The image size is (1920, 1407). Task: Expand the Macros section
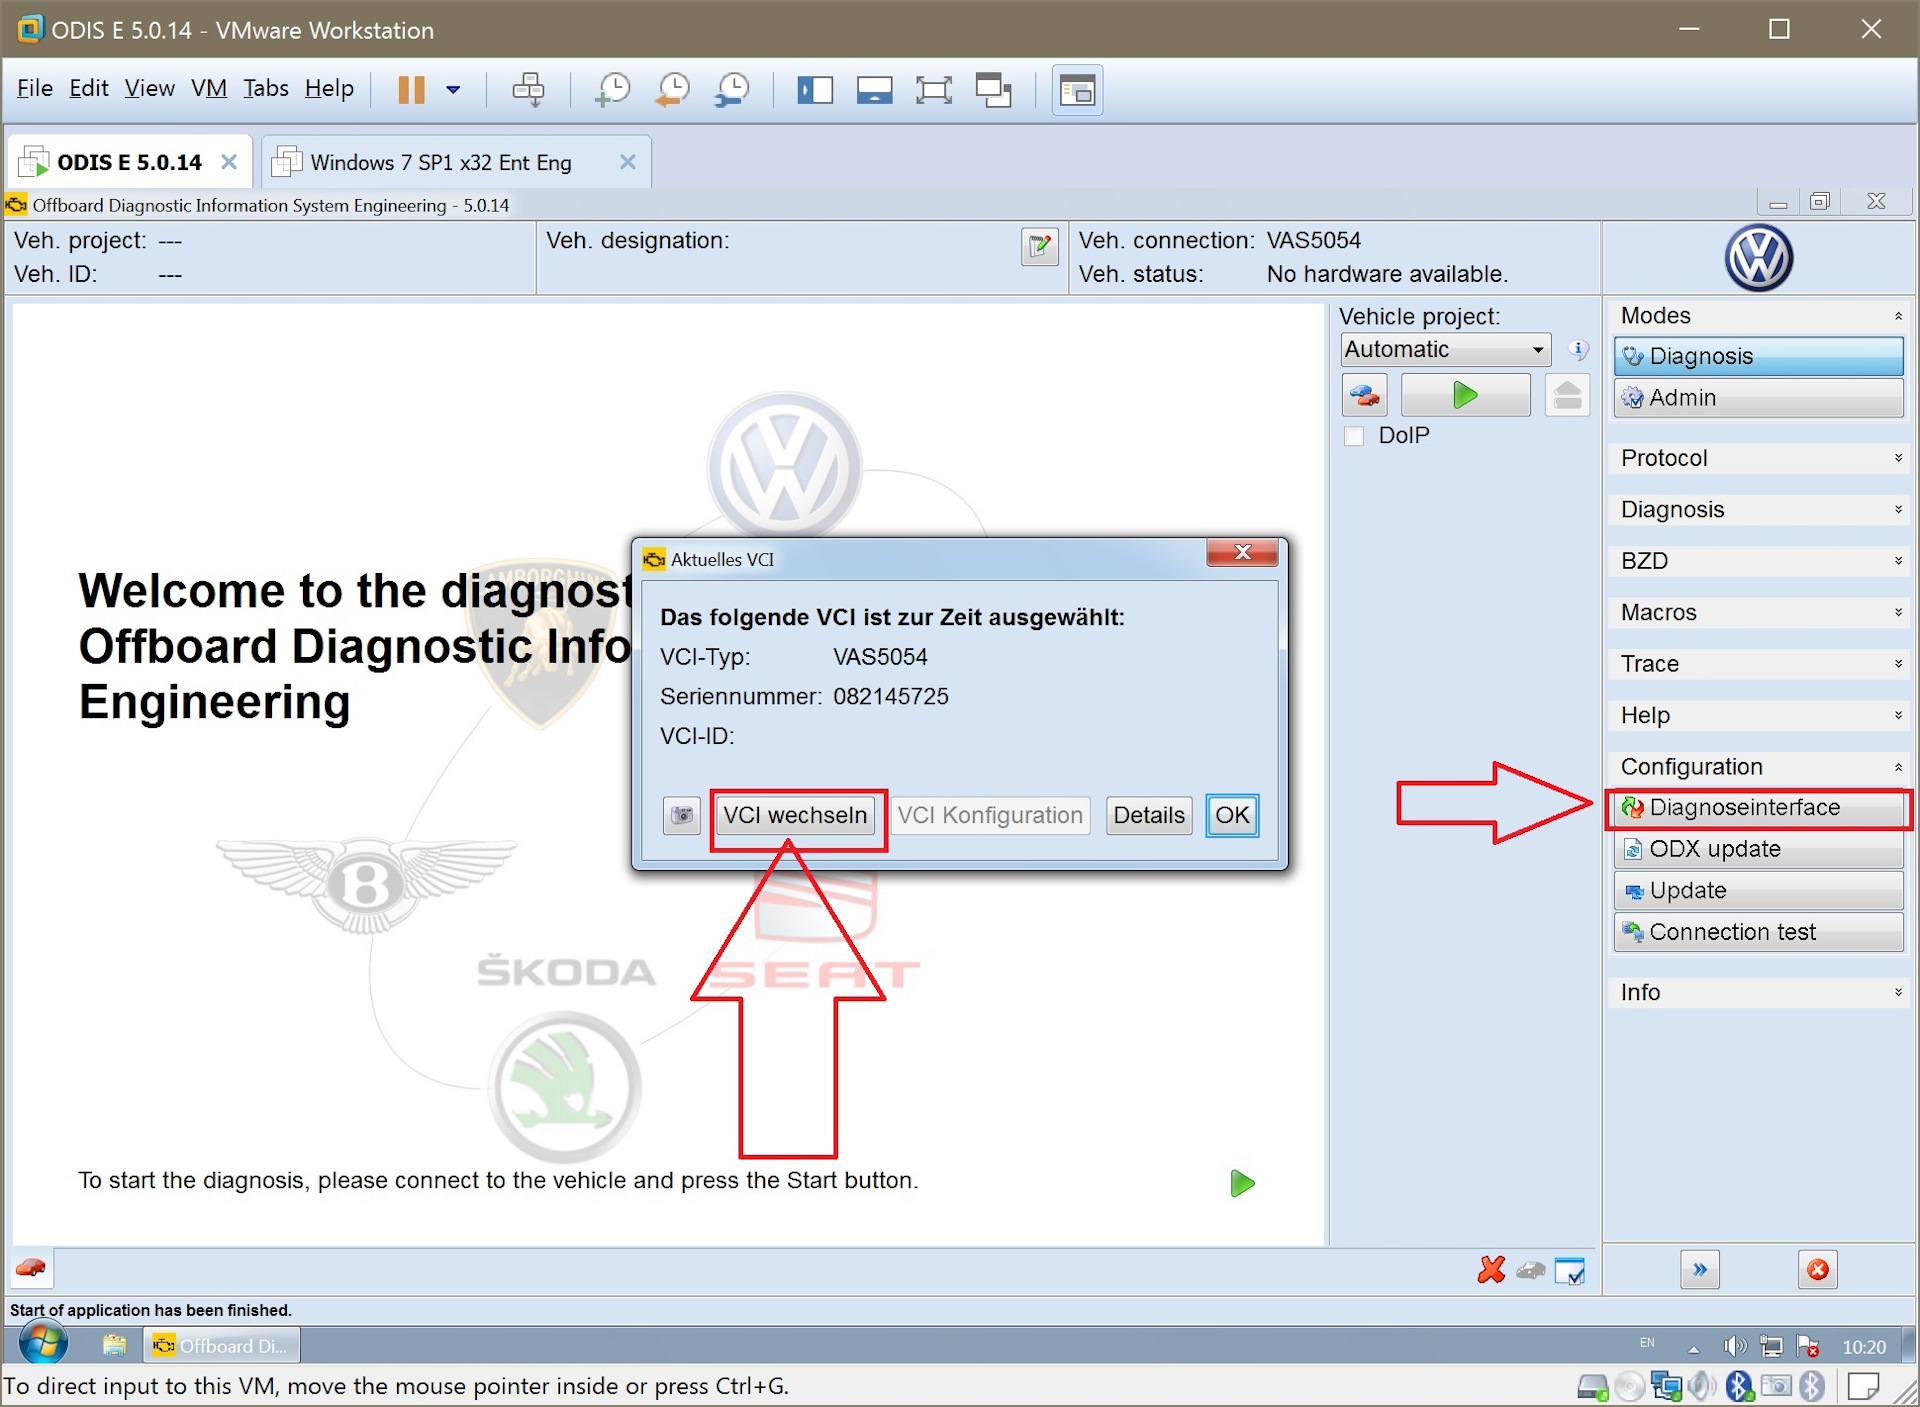point(1759,612)
